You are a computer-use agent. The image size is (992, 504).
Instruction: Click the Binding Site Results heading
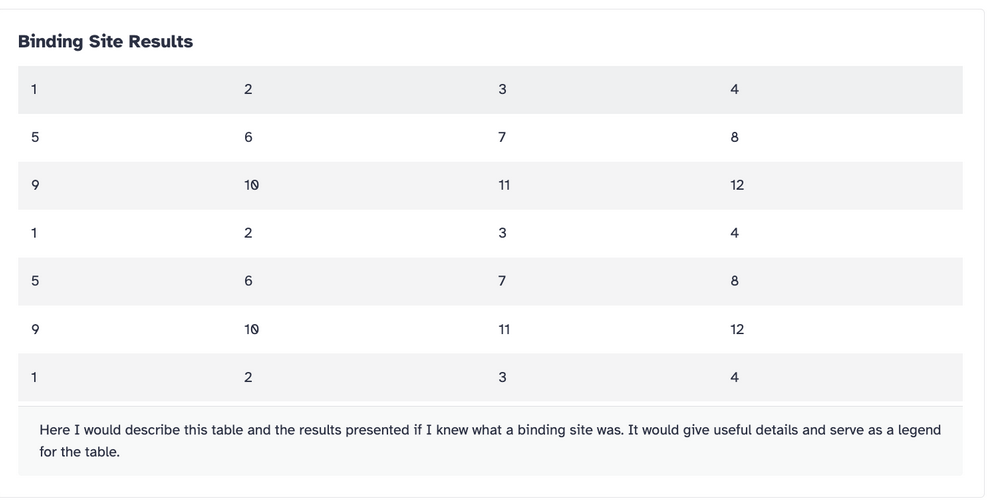coord(106,42)
